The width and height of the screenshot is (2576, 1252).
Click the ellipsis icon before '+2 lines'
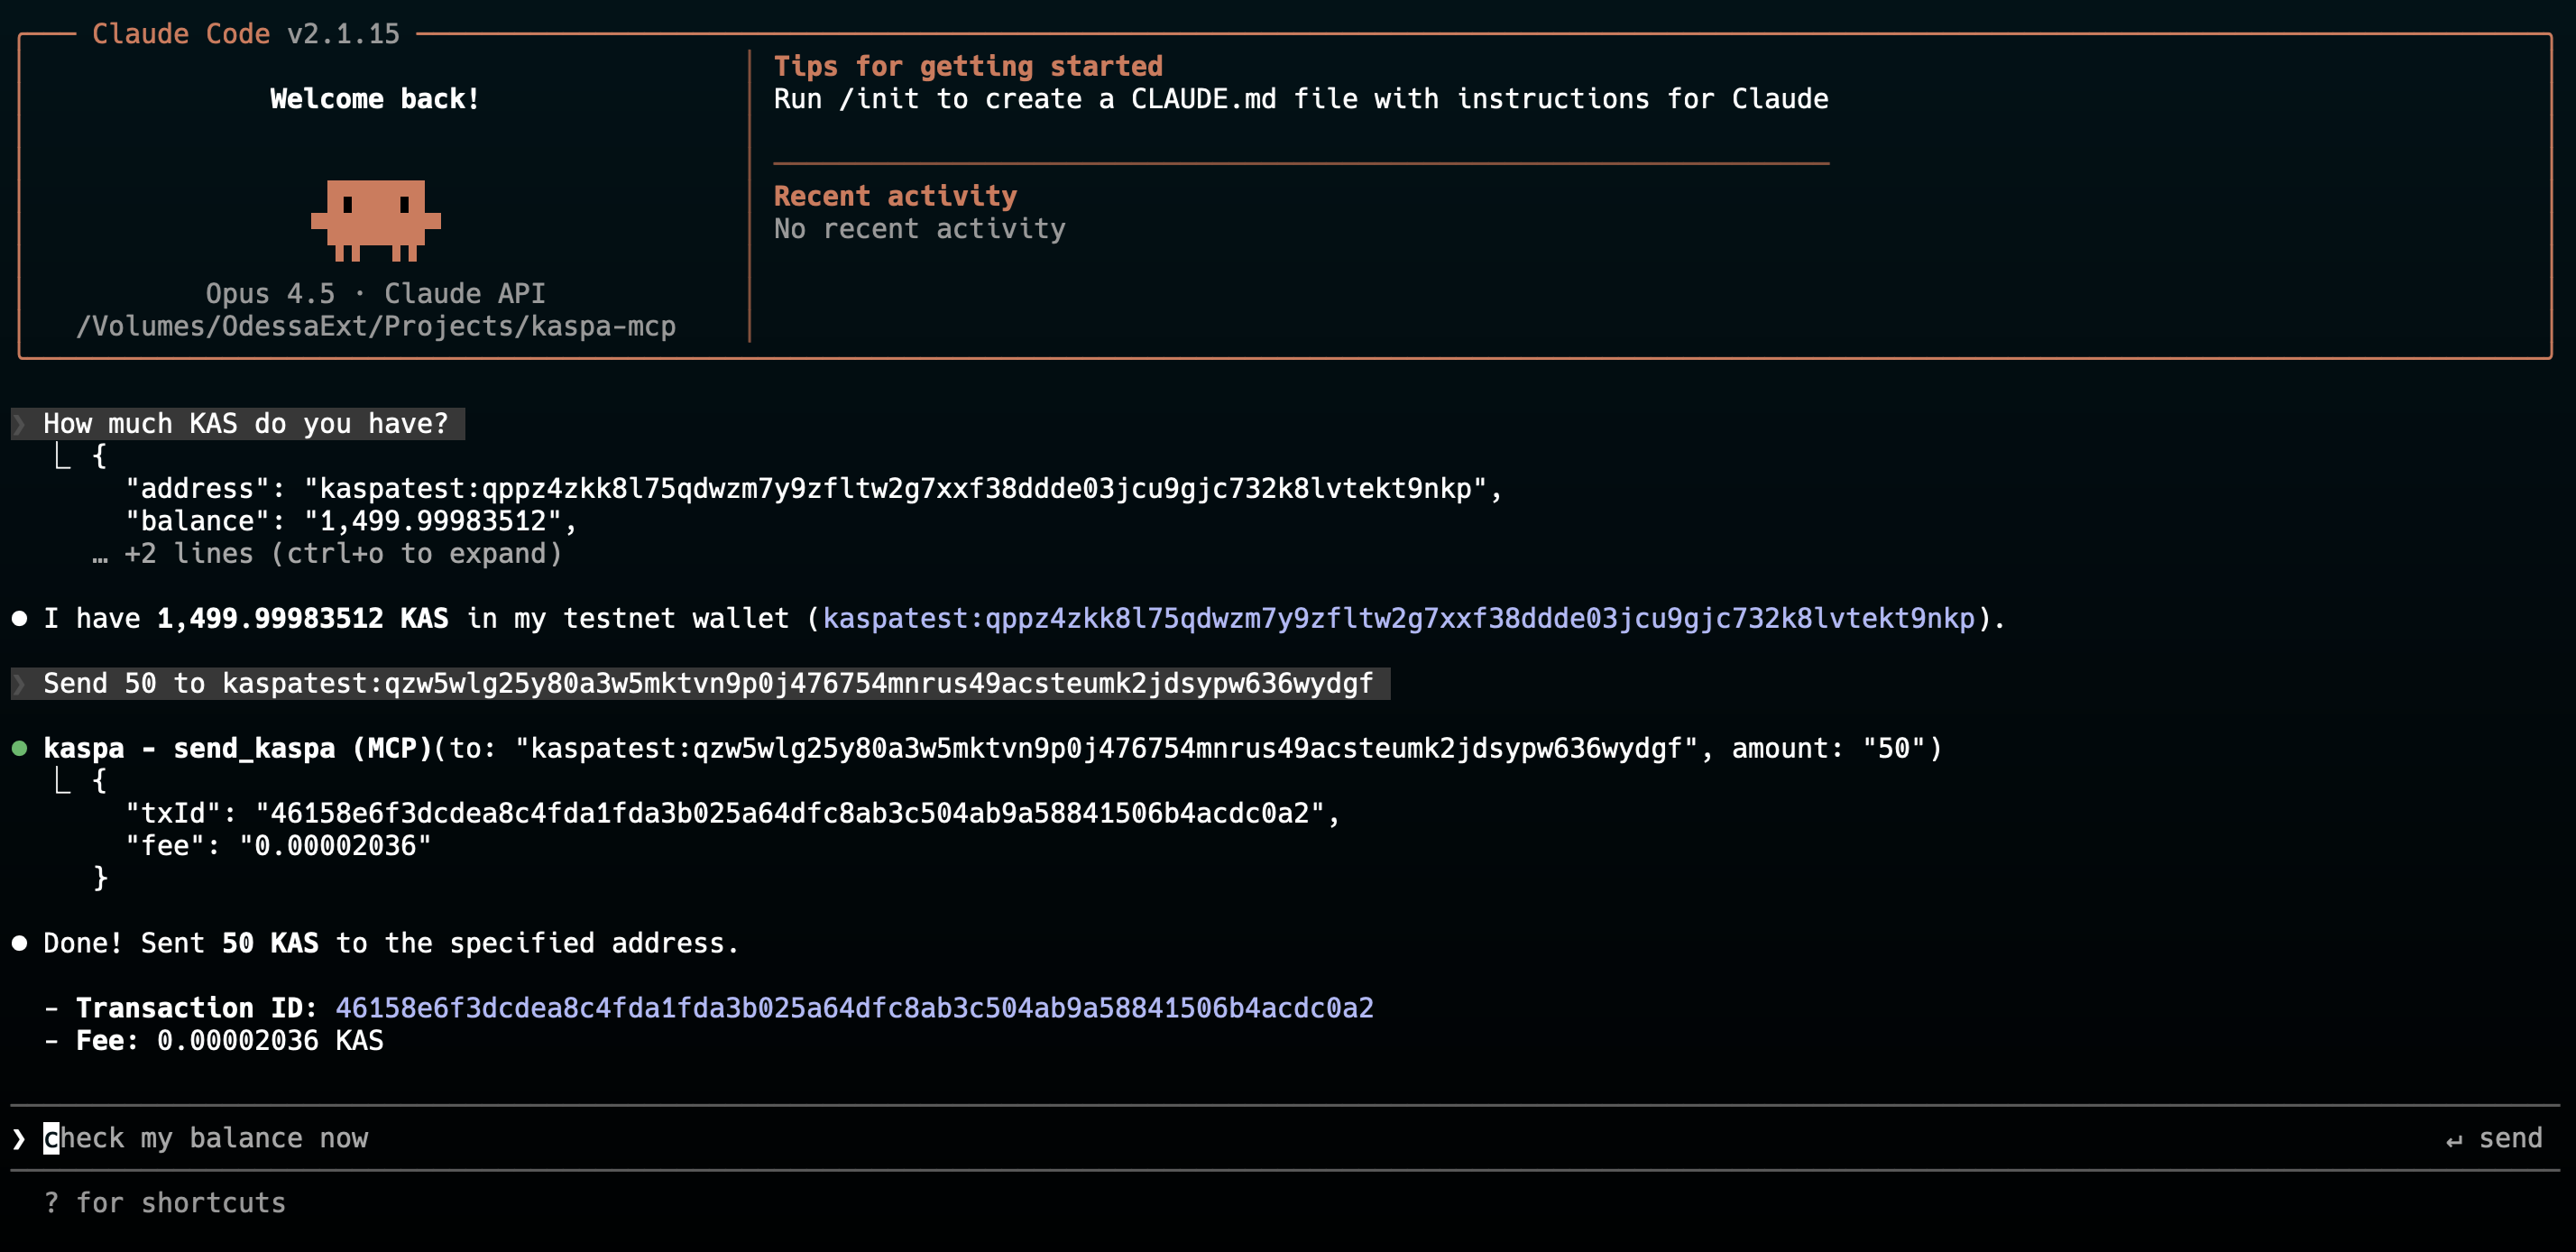click(99, 553)
